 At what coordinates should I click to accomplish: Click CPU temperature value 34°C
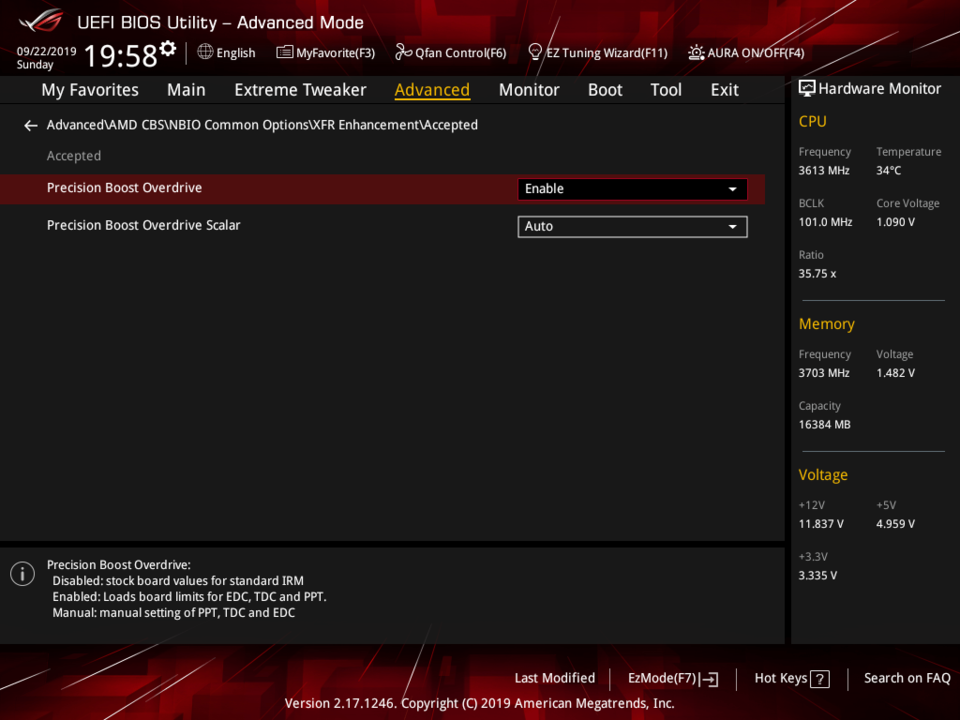point(888,171)
